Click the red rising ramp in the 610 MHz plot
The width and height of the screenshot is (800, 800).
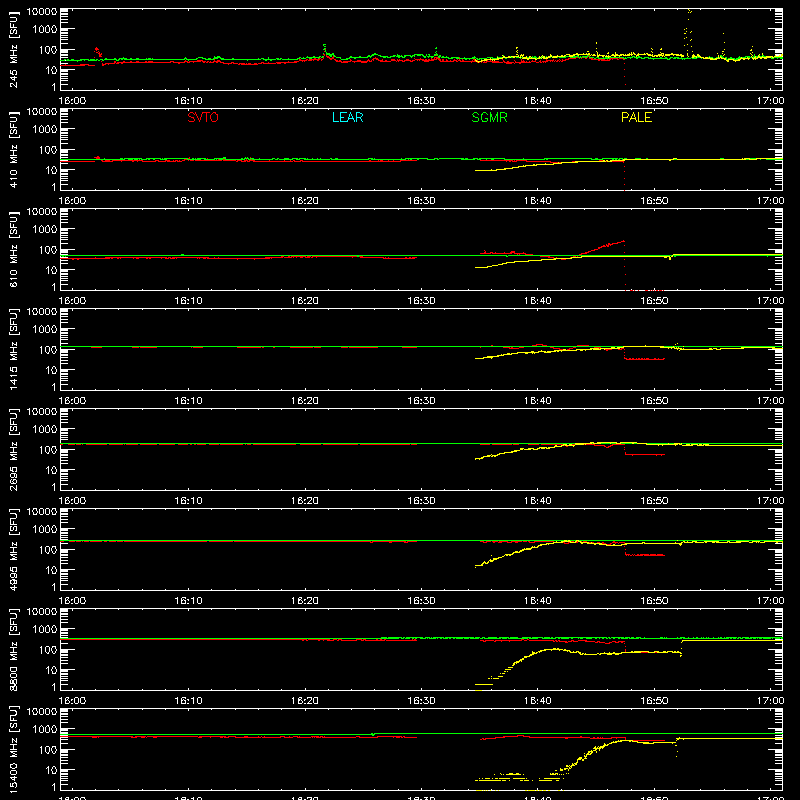point(602,247)
